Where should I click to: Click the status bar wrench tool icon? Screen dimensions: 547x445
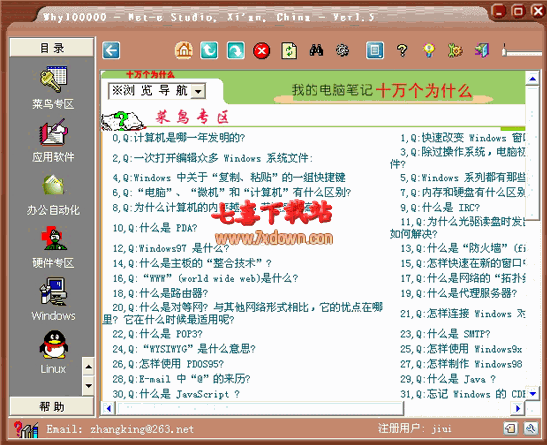click(531, 428)
